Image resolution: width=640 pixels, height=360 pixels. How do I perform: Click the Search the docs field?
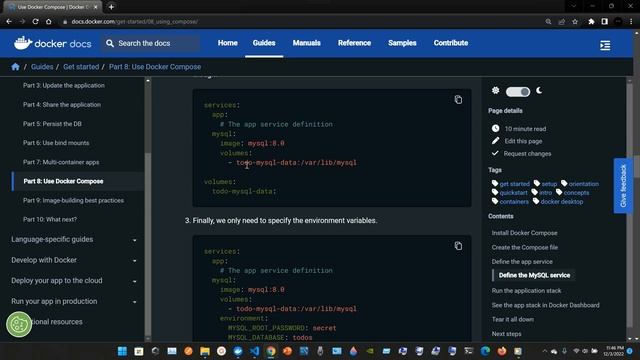[x=151, y=43]
